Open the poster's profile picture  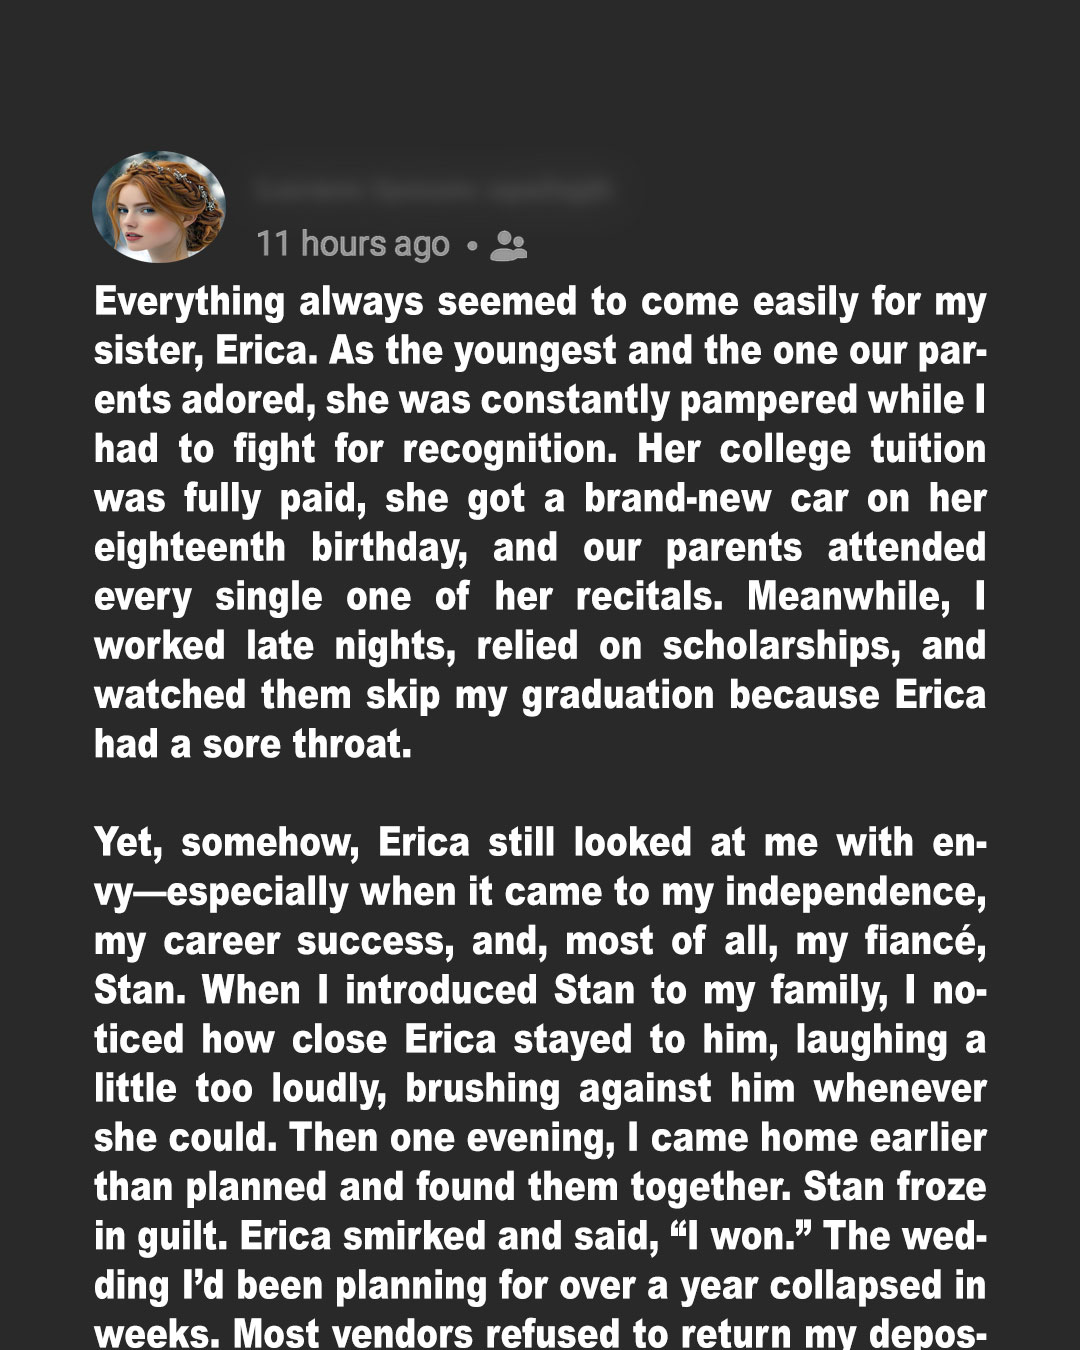point(159,207)
